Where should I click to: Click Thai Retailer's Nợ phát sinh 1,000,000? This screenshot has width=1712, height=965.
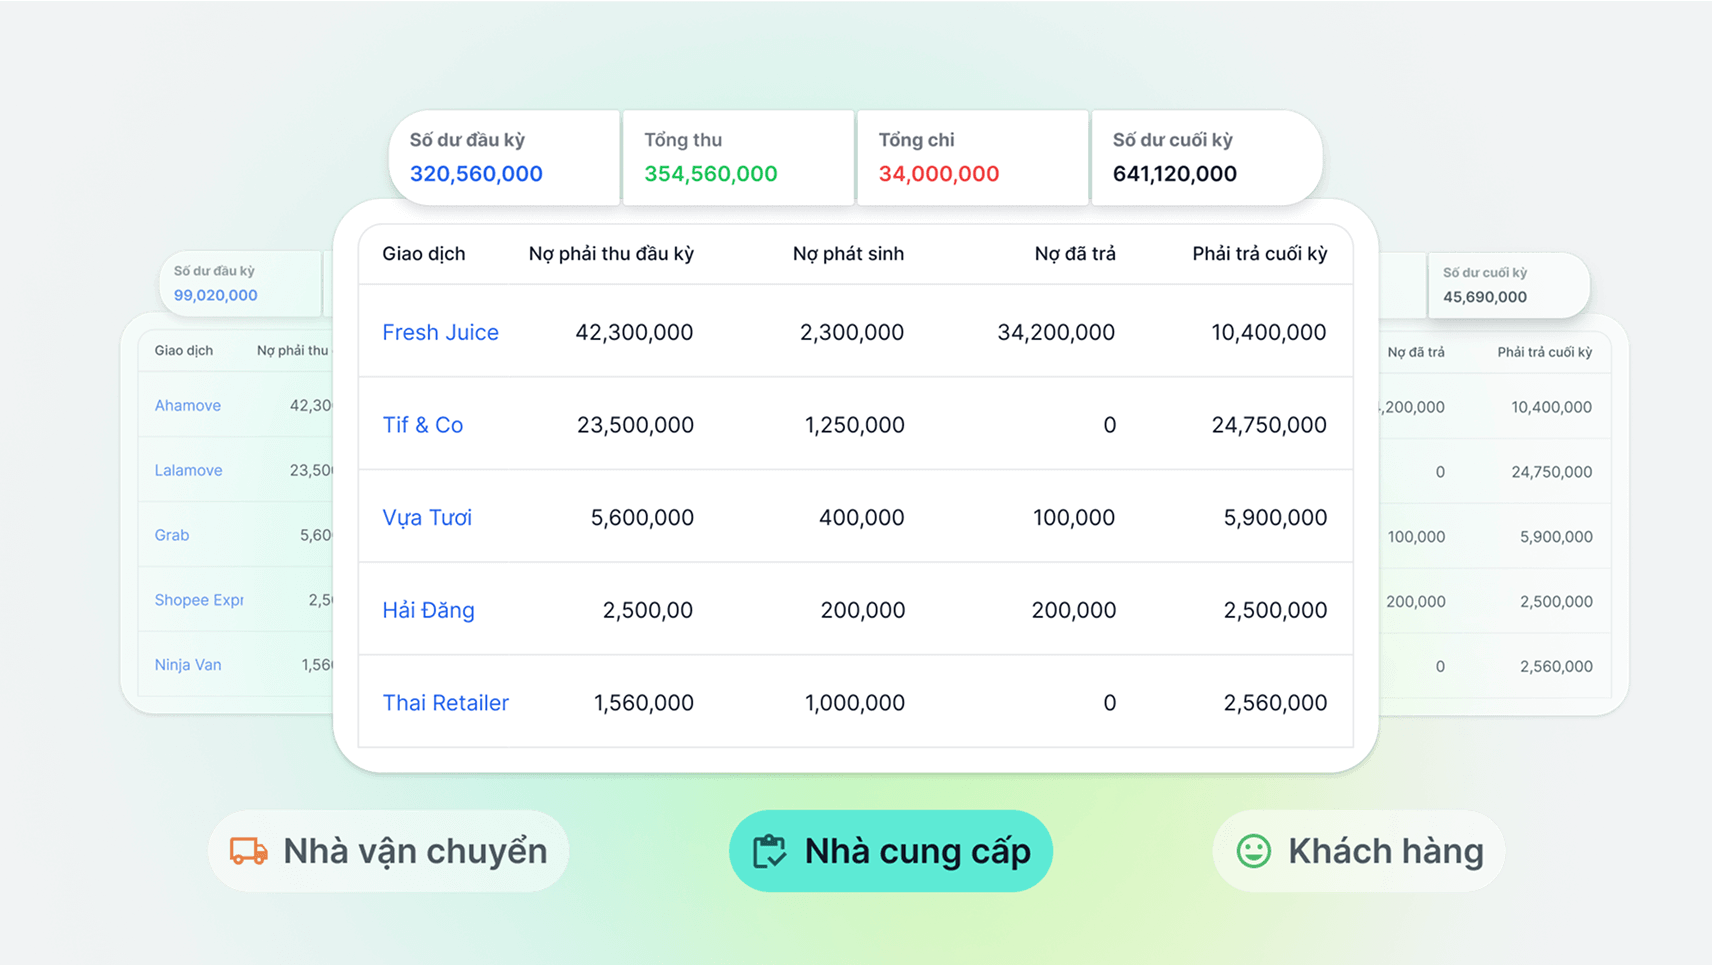[x=854, y=703]
